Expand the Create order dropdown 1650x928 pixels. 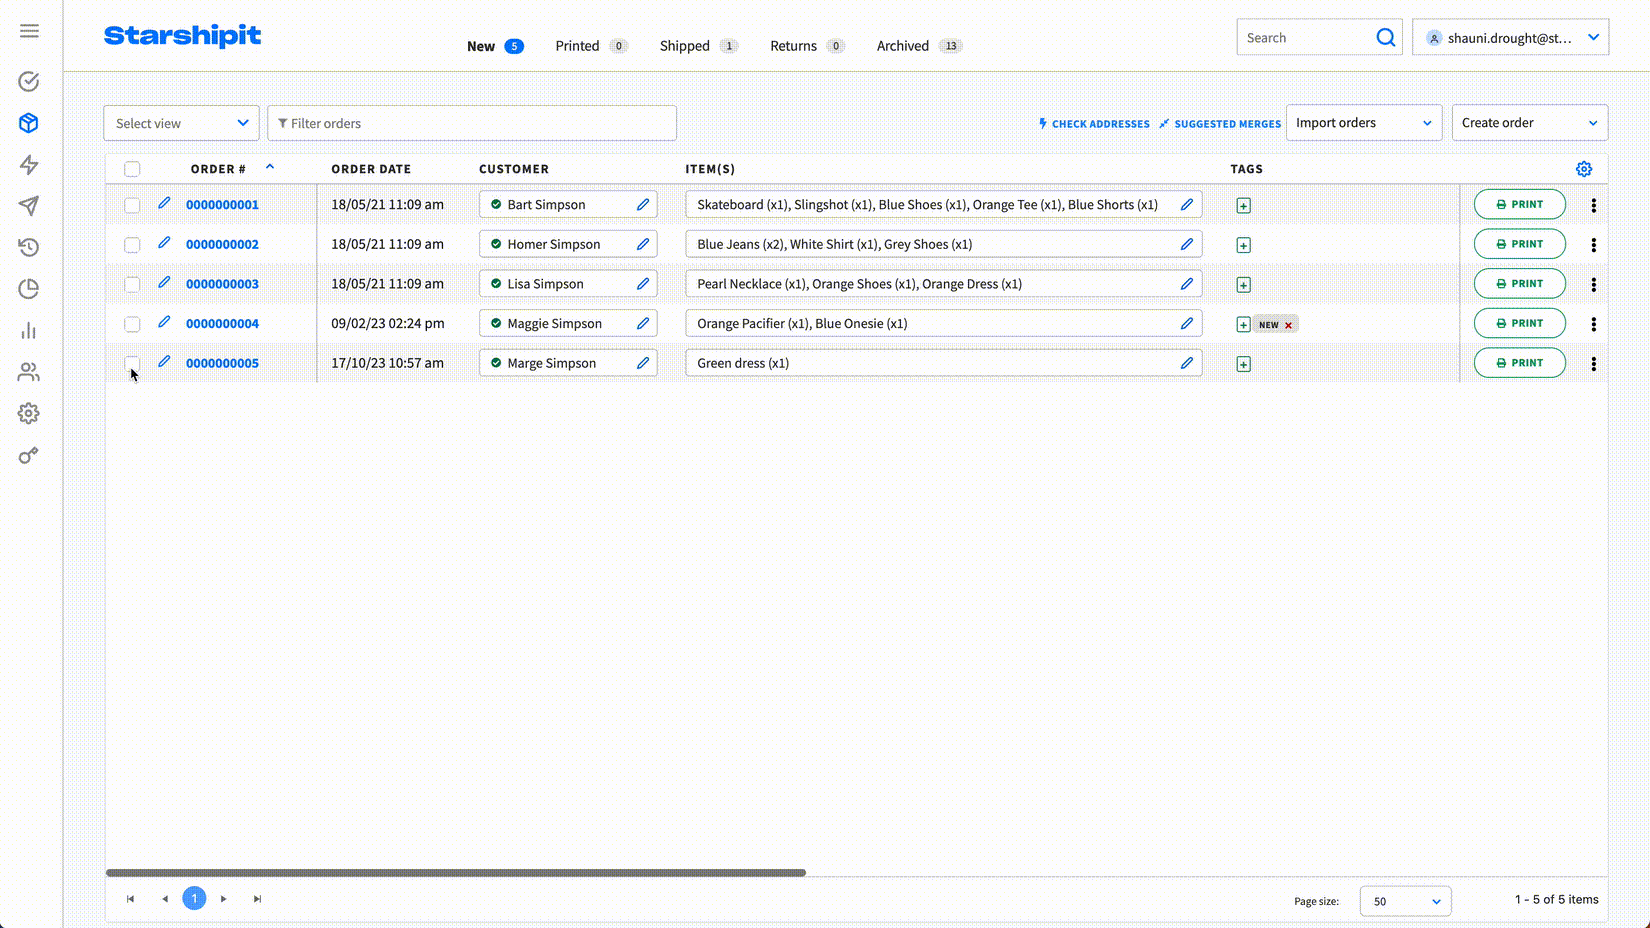1529,123
